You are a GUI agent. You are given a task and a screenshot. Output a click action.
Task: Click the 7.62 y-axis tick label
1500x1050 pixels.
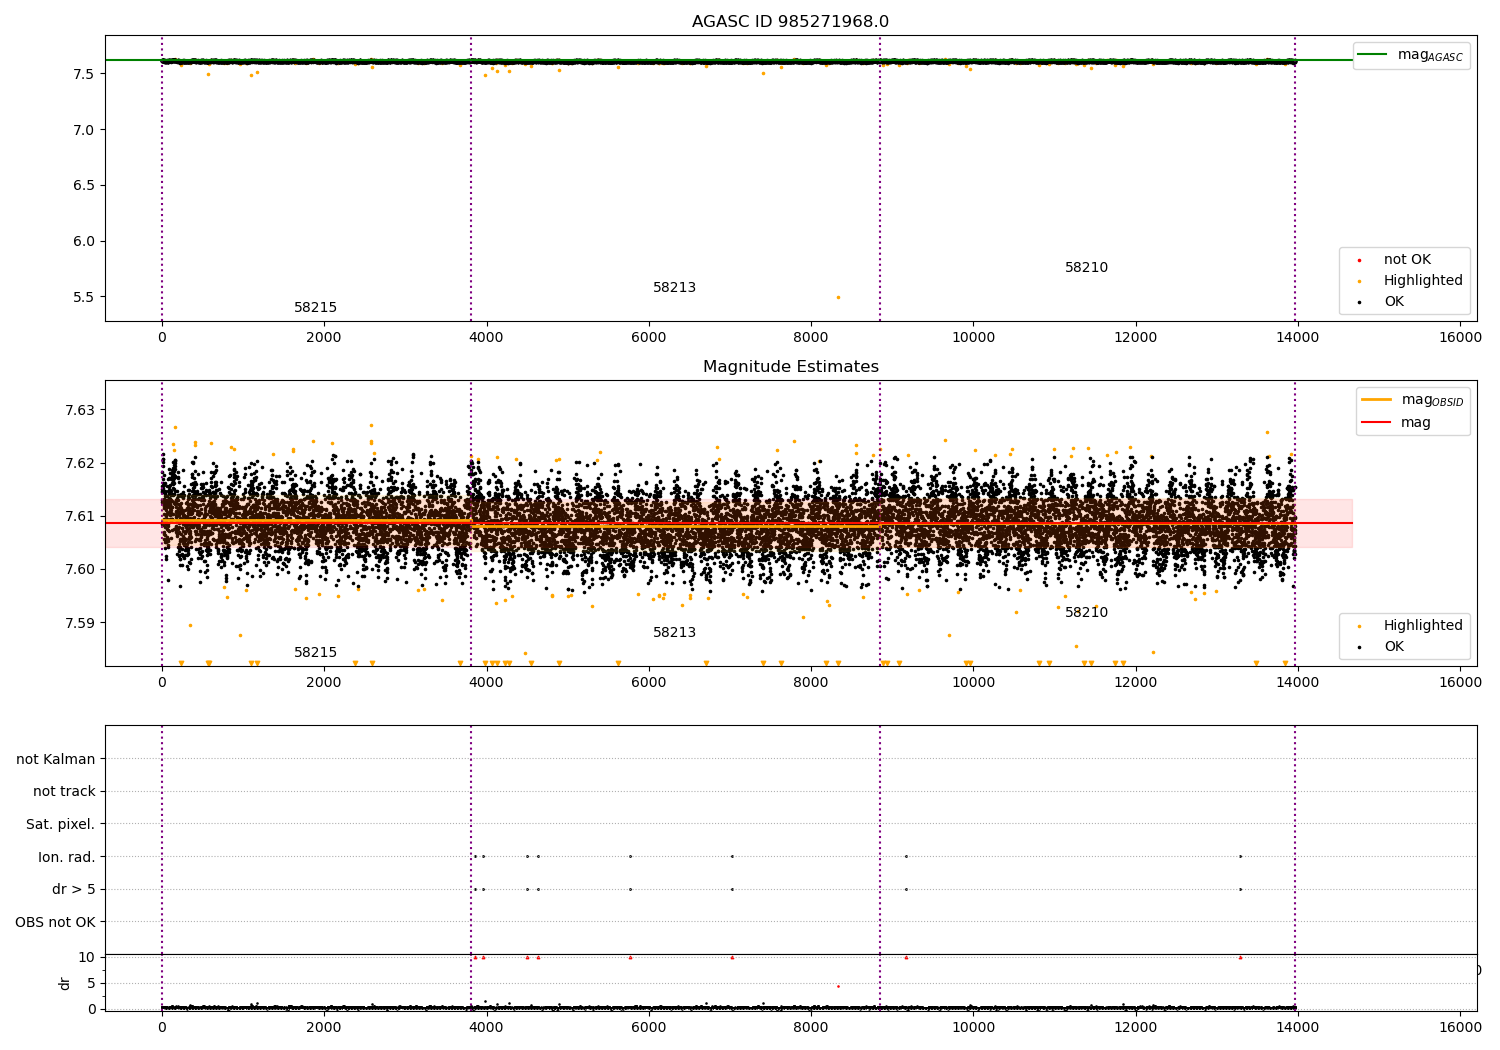[x=80, y=463]
